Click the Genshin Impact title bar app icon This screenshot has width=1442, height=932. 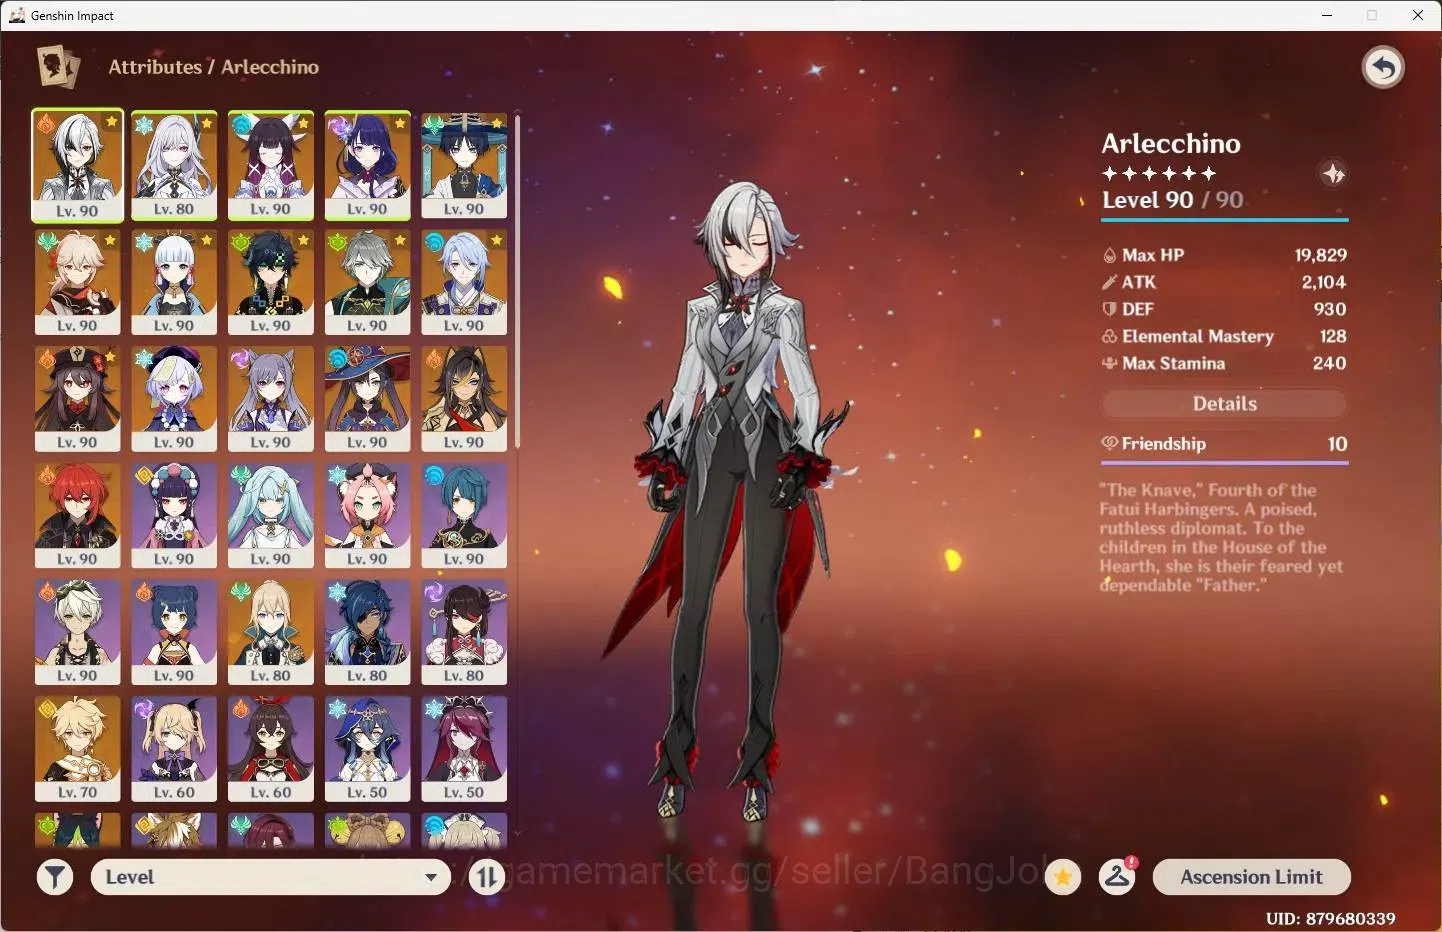pyautogui.click(x=17, y=15)
